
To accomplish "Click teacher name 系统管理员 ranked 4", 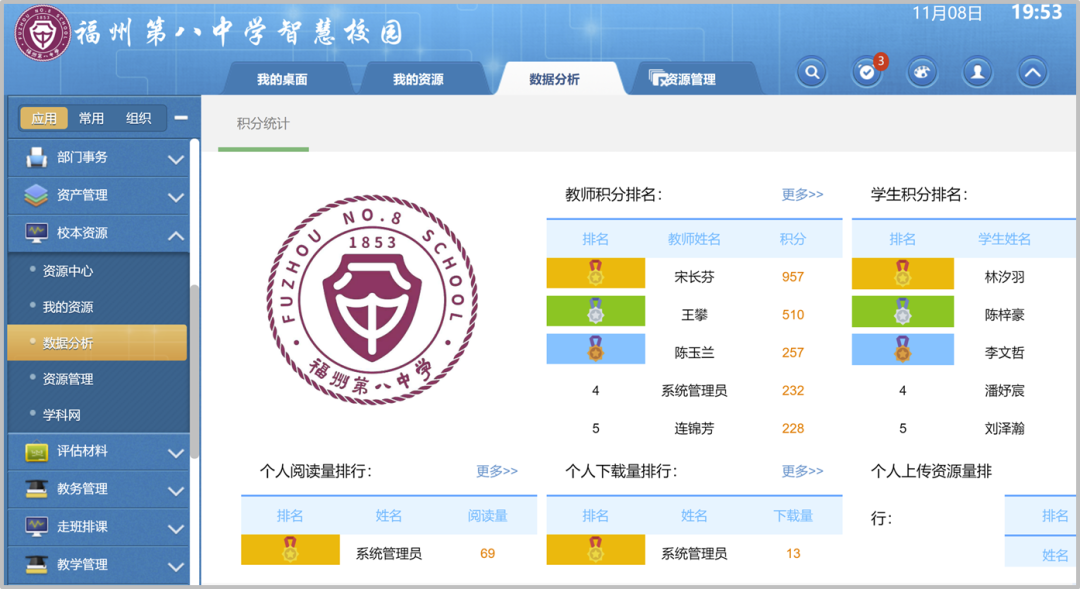I will tap(694, 391).
